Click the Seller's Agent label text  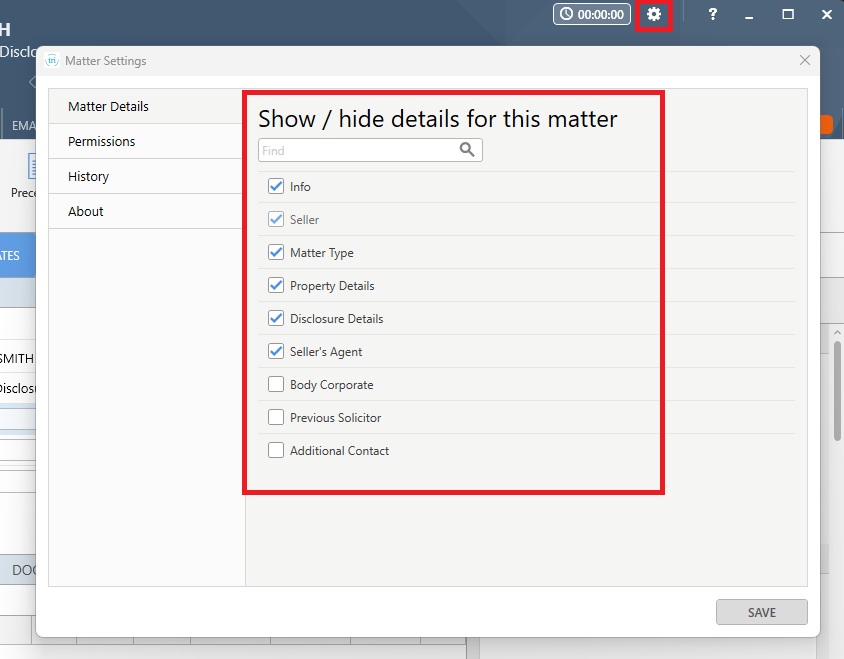coord(326,352)
